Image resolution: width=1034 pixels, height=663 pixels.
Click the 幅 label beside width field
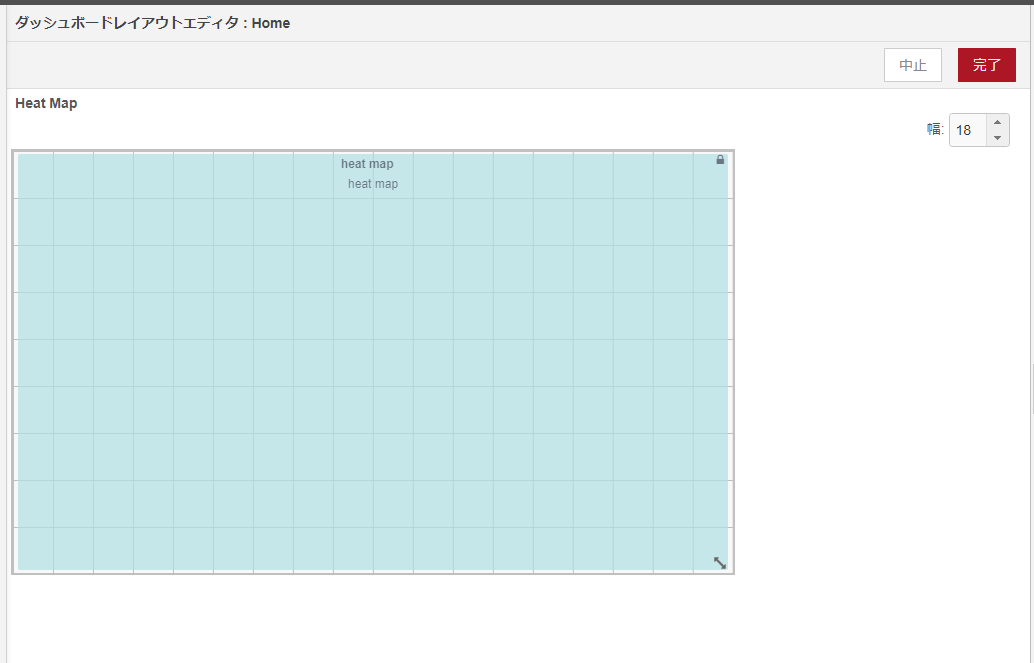(934, 129)
